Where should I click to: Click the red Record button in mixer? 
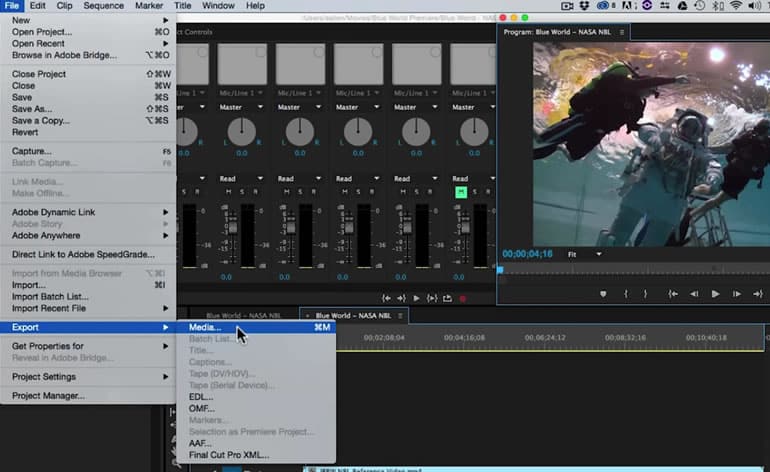tap(463, 298)
